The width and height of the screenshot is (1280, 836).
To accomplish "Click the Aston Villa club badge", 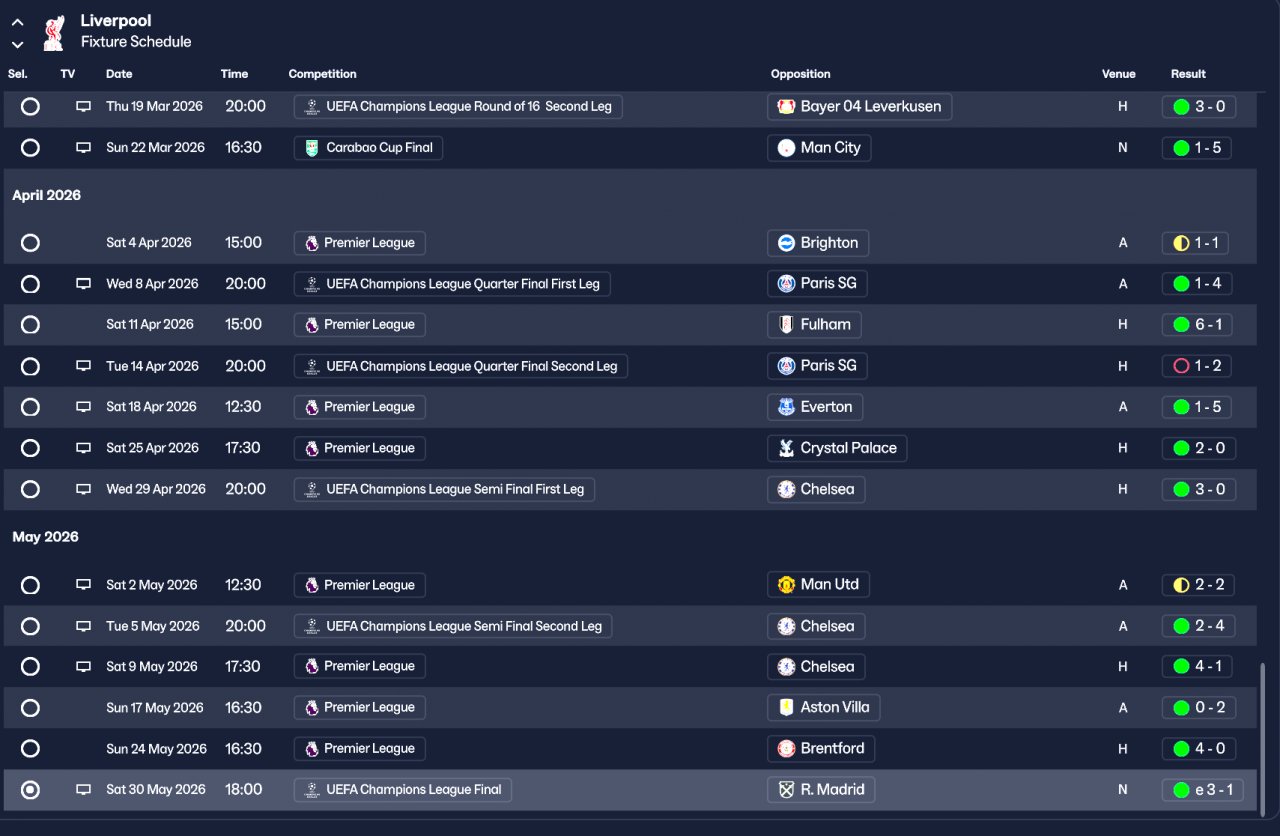I will [x=786, y=708].
